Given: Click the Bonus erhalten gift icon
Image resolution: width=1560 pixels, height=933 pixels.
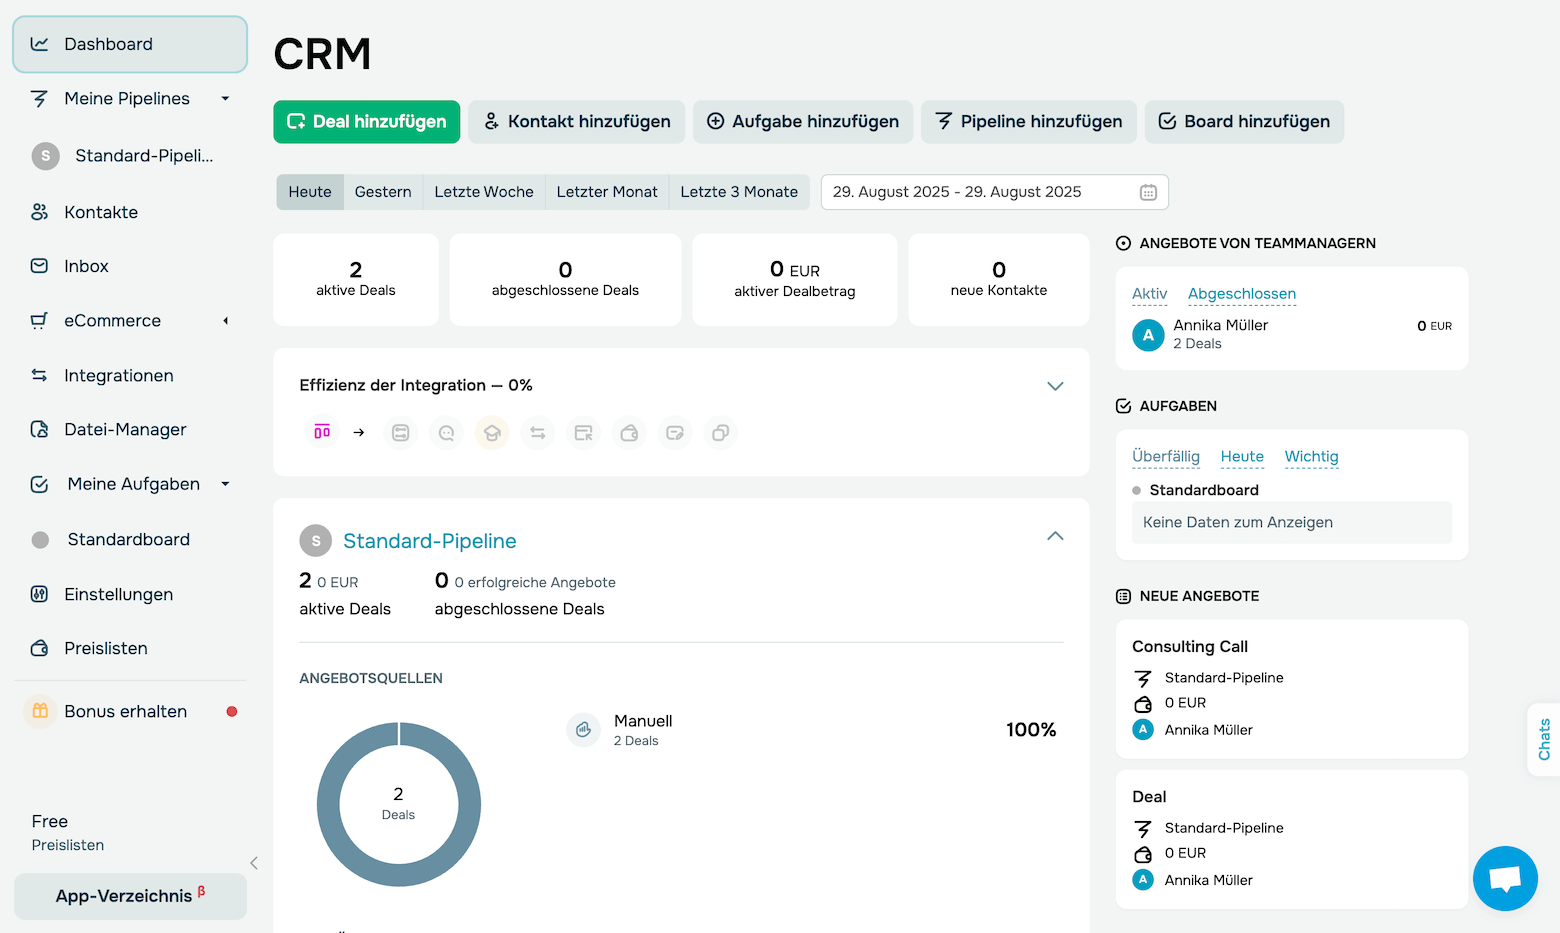Looking at the screenshot, I should (x=40, y=711).
